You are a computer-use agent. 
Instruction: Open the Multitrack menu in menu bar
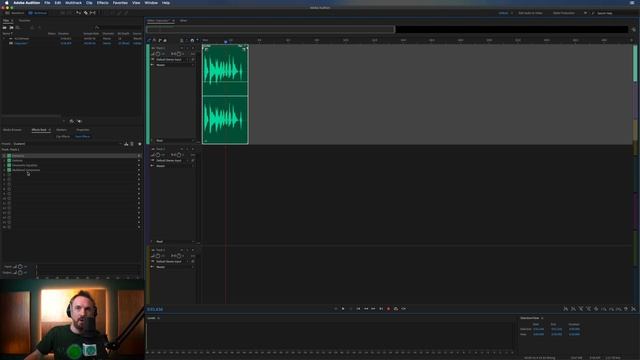pyautogui.click(x=73, y=3)
